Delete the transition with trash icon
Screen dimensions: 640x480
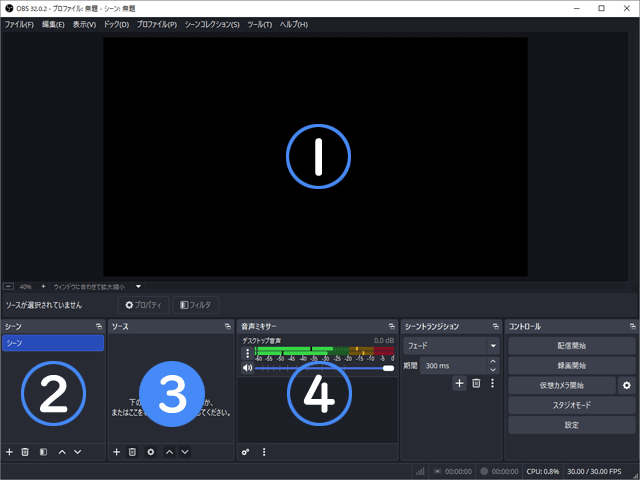[x=476, y=383]
